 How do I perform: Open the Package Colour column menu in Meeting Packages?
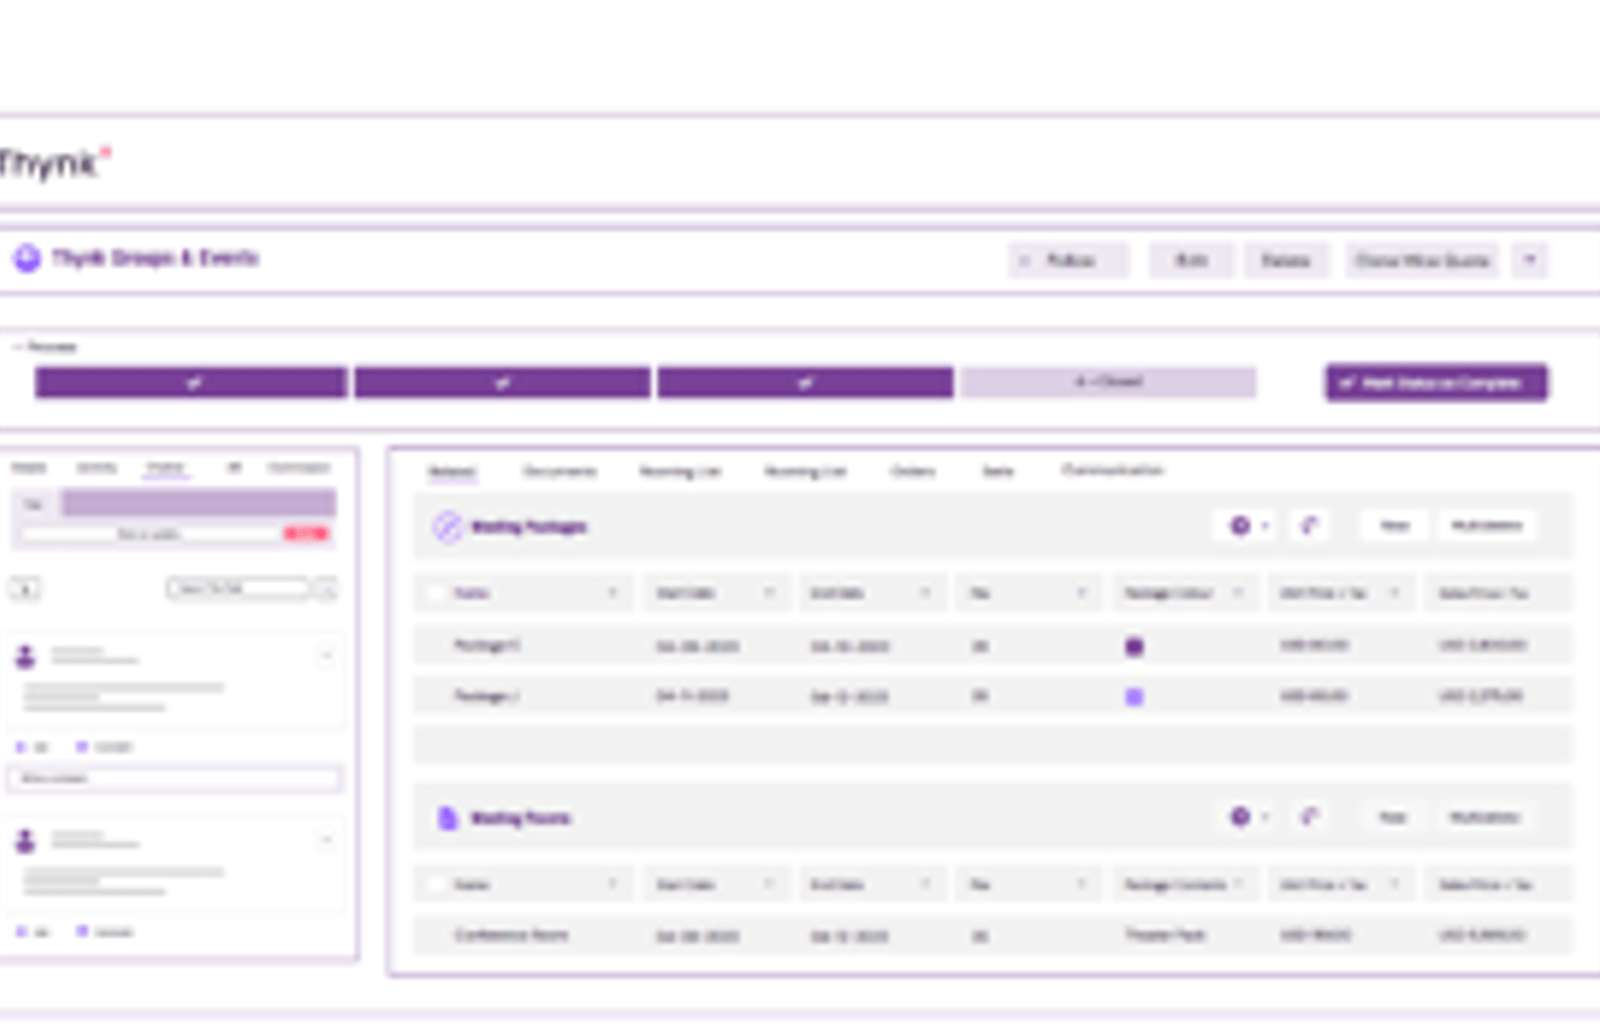tap(1237, 593)
